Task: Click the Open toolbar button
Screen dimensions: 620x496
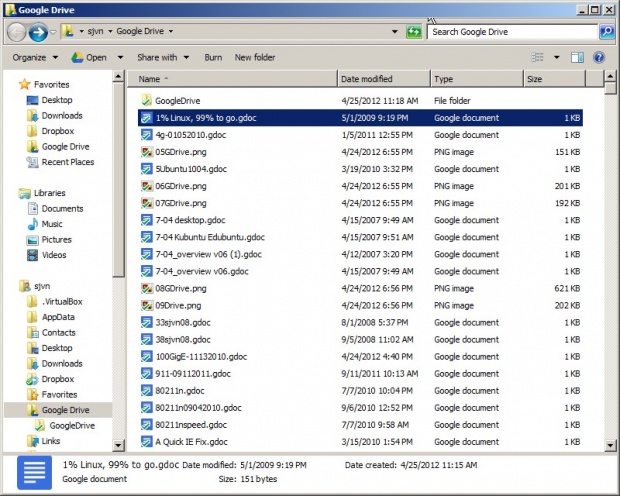Action: click(x=89, y=58)
